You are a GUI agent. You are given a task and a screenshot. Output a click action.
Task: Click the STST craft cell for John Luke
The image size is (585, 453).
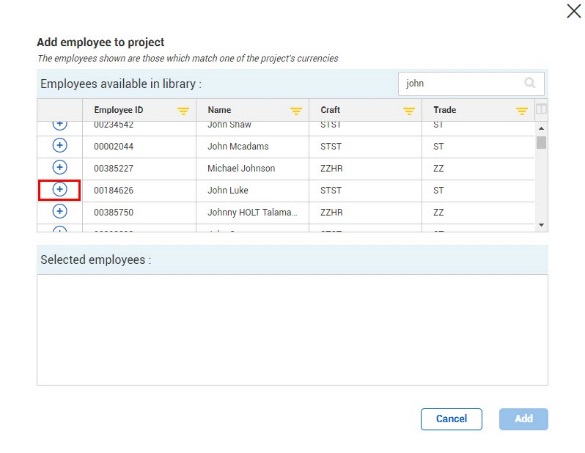pos(365,191)
